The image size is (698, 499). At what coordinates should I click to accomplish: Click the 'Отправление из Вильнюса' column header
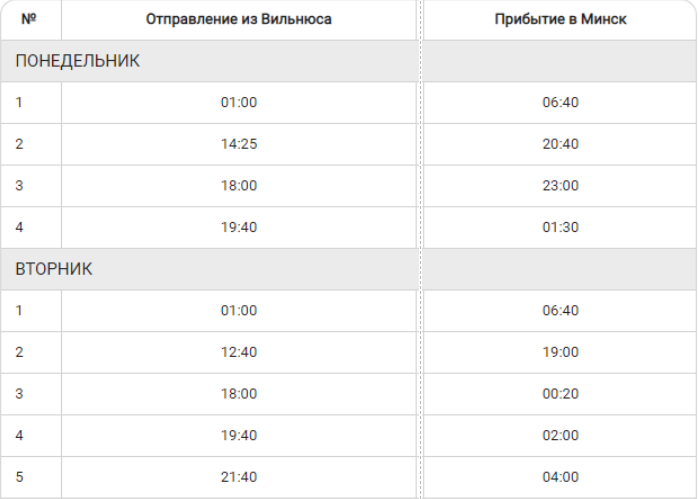click(x=238, y=20)
